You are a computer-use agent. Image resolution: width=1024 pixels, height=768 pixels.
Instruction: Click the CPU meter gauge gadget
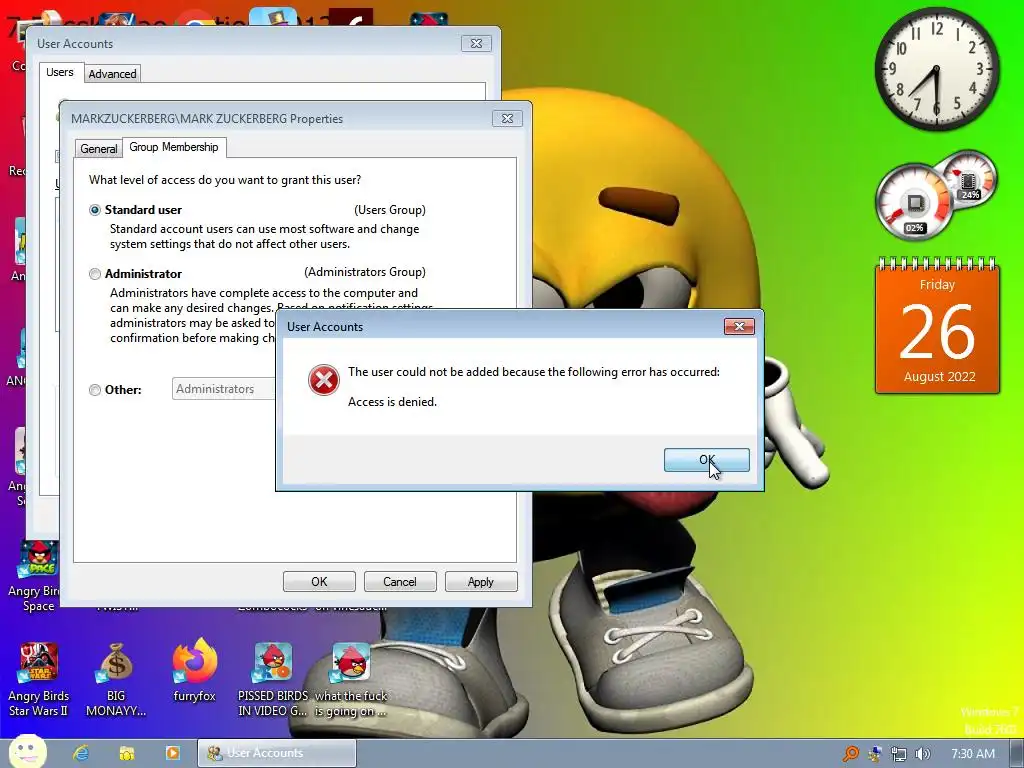(914, 202)
